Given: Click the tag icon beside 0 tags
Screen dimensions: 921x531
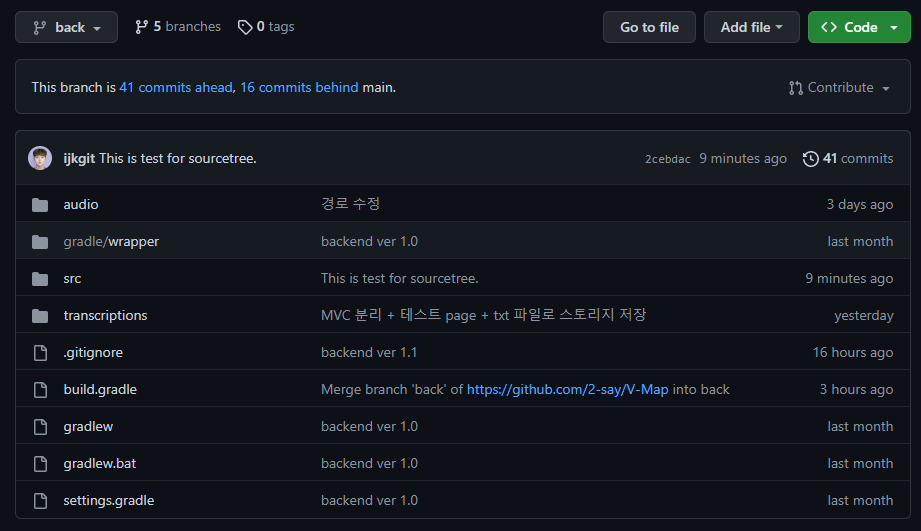Looking at the screenshot, I should [245, 27].
